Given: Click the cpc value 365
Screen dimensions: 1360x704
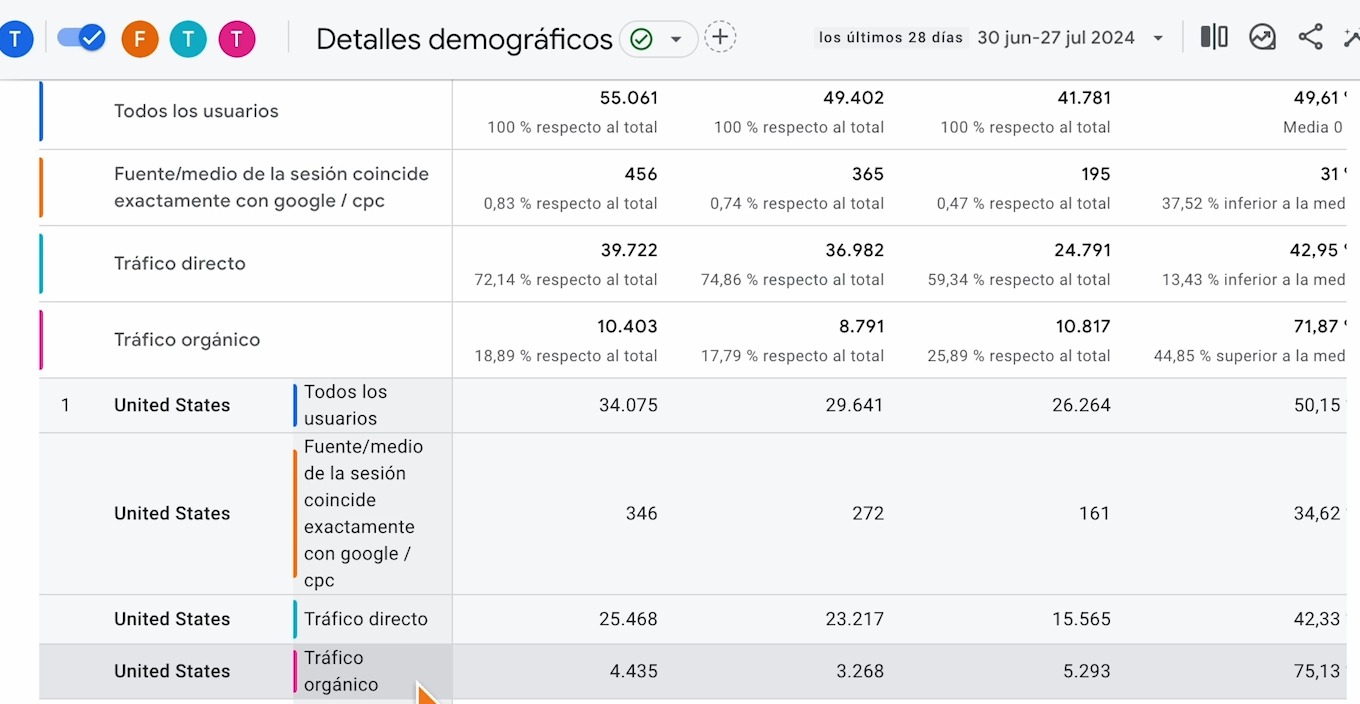Looking at the screenshot, I should tap(868, 174).
